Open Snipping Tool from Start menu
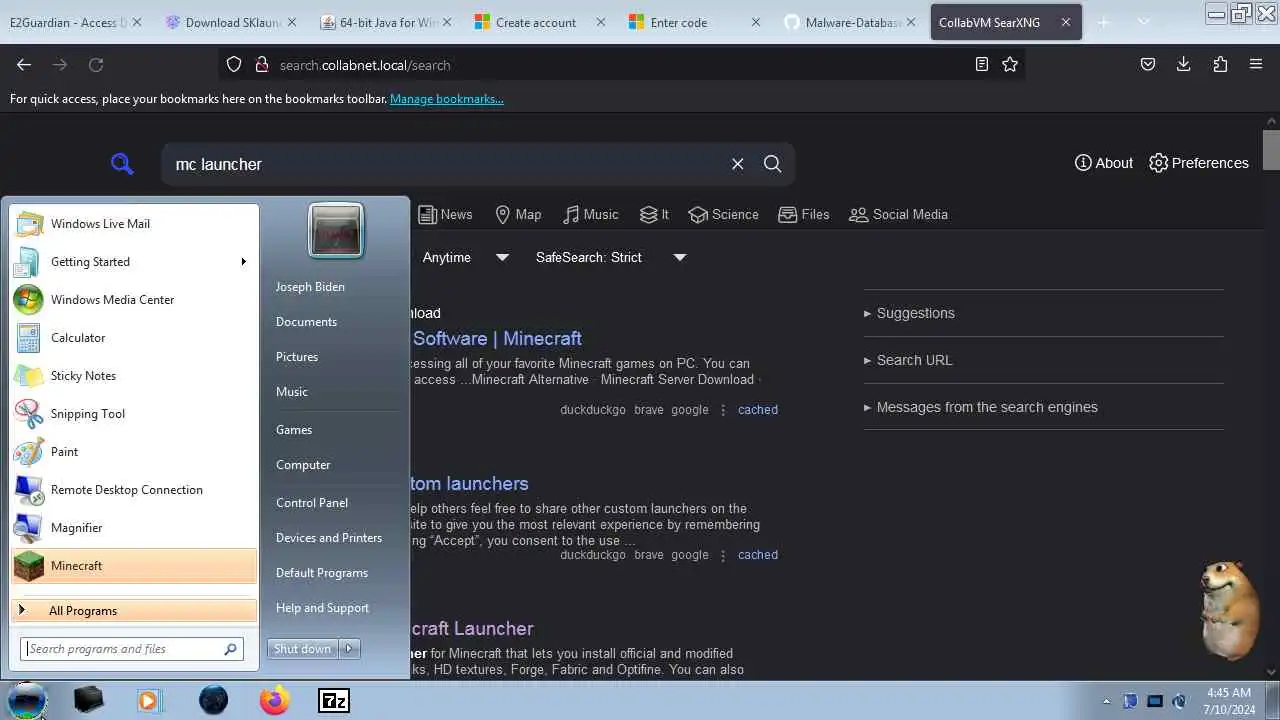Screen dimensions: 1280x720 coord(134,414)
